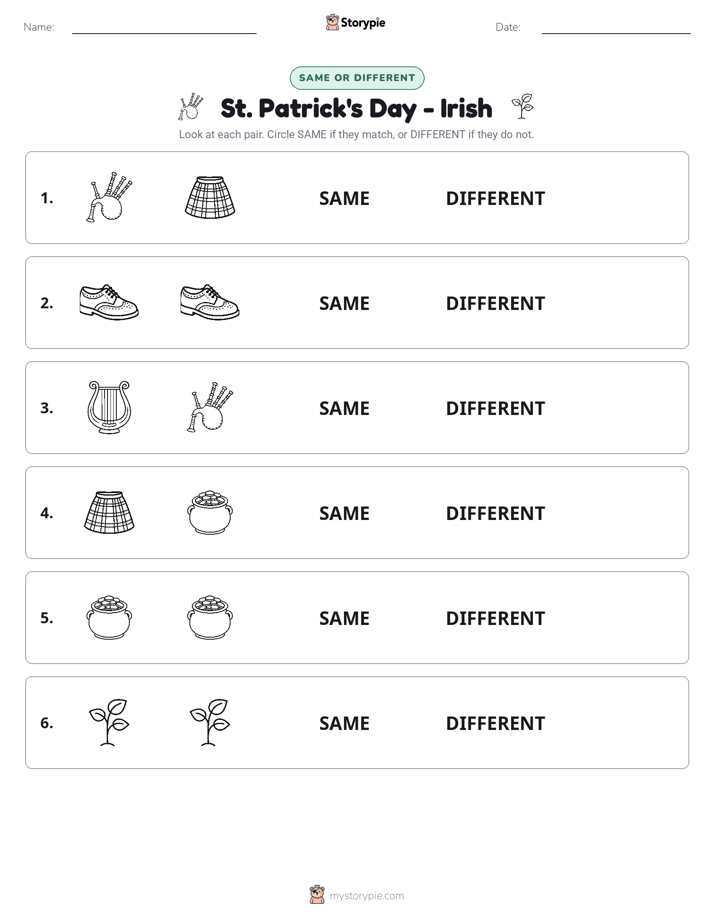714x924 pixels.
Task: Click the bagpipes picture in row 3
Action: 210,407
